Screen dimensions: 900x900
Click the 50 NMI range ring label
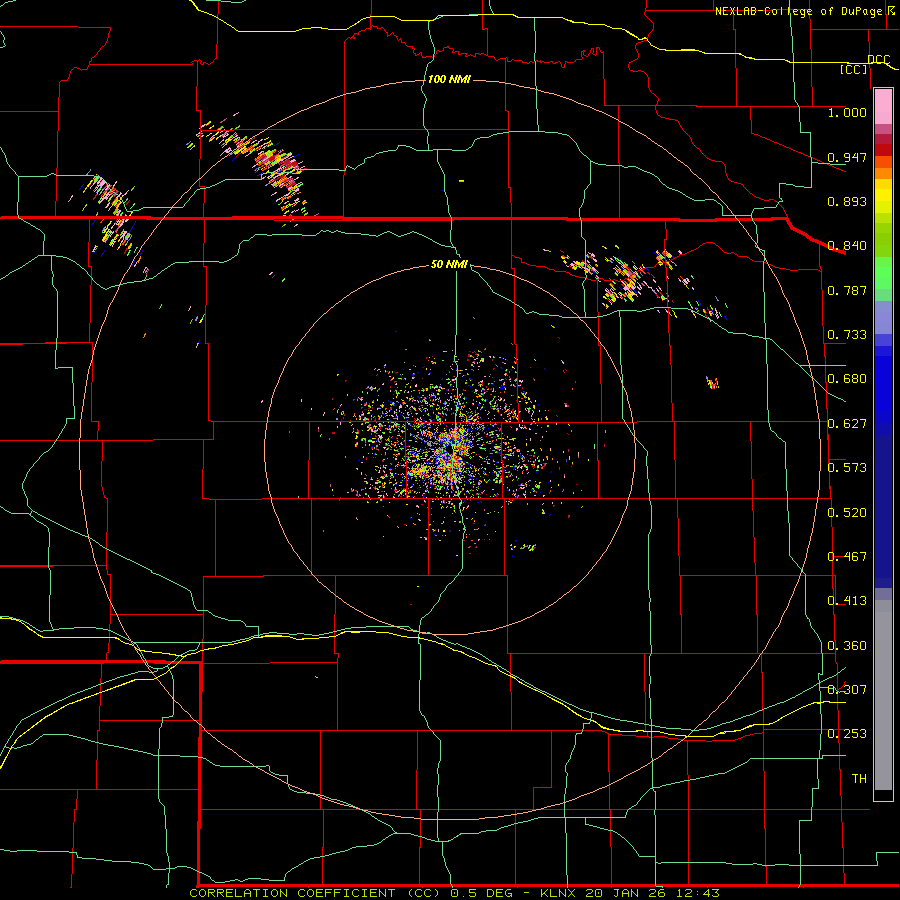[449, 264]
